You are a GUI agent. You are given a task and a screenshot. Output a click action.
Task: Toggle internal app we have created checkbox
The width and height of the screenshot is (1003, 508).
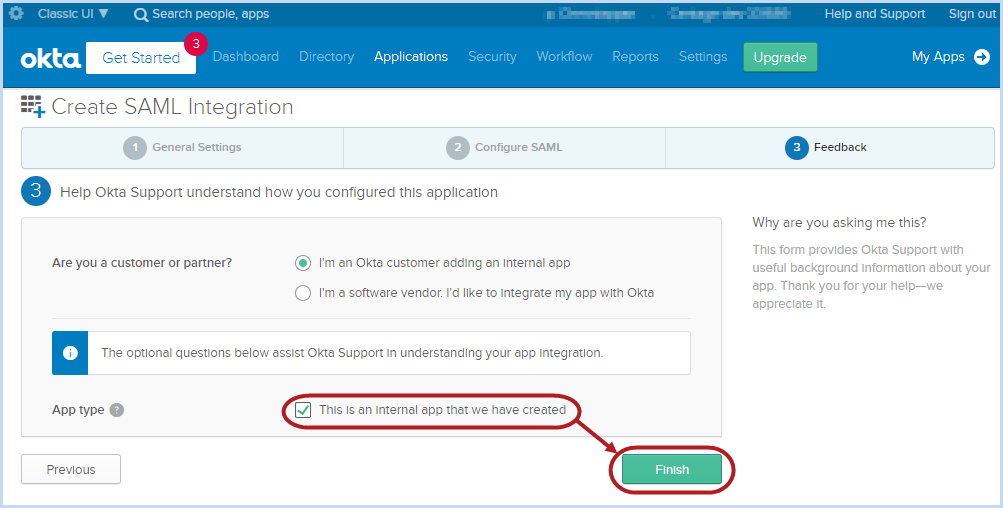point(303,409)
